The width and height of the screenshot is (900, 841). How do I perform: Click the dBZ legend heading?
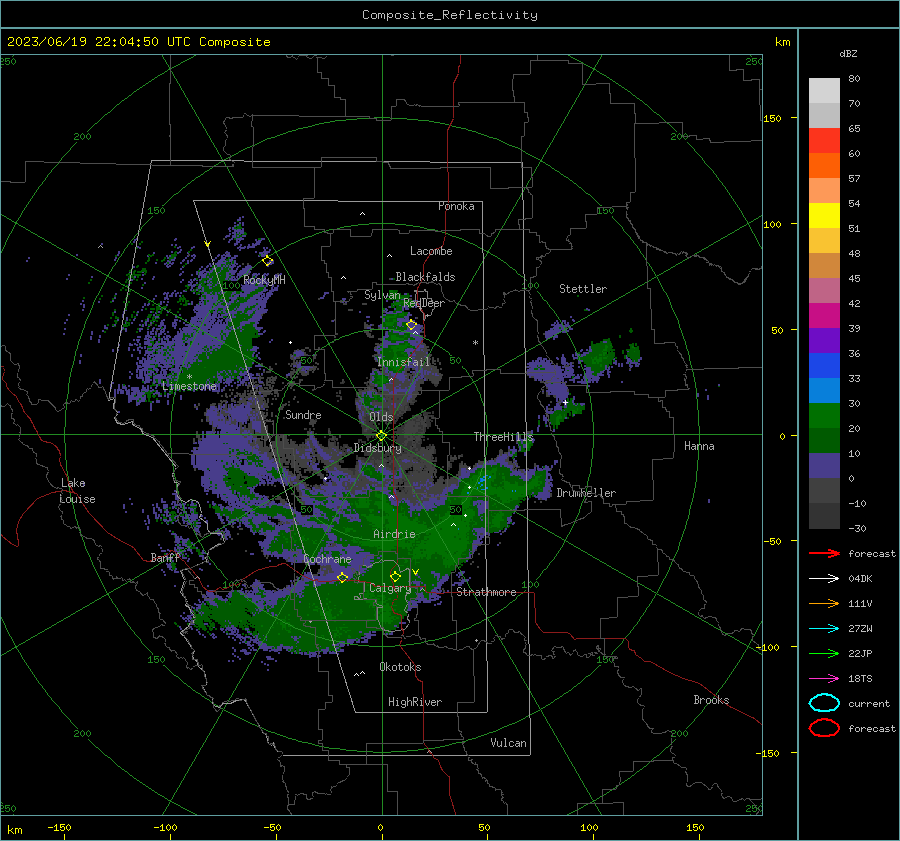(848, 53)
